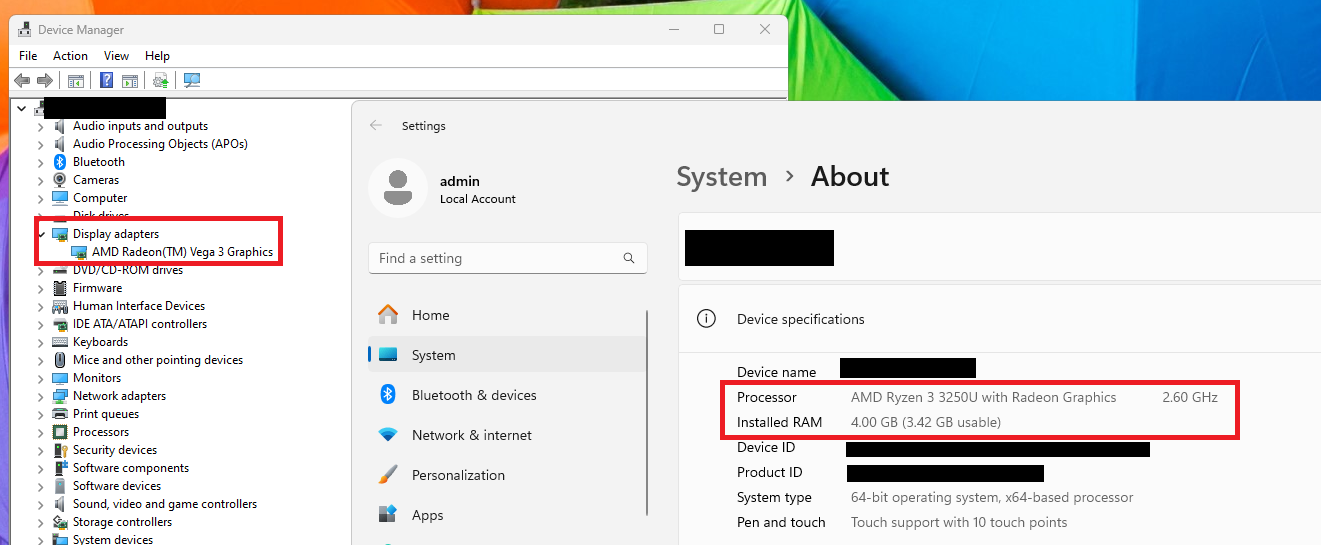Image resolution: width=1321 pixels, height=545 pixels.
Task: Select the Keyboards icon in the device tree
Action: pos(60,342)
